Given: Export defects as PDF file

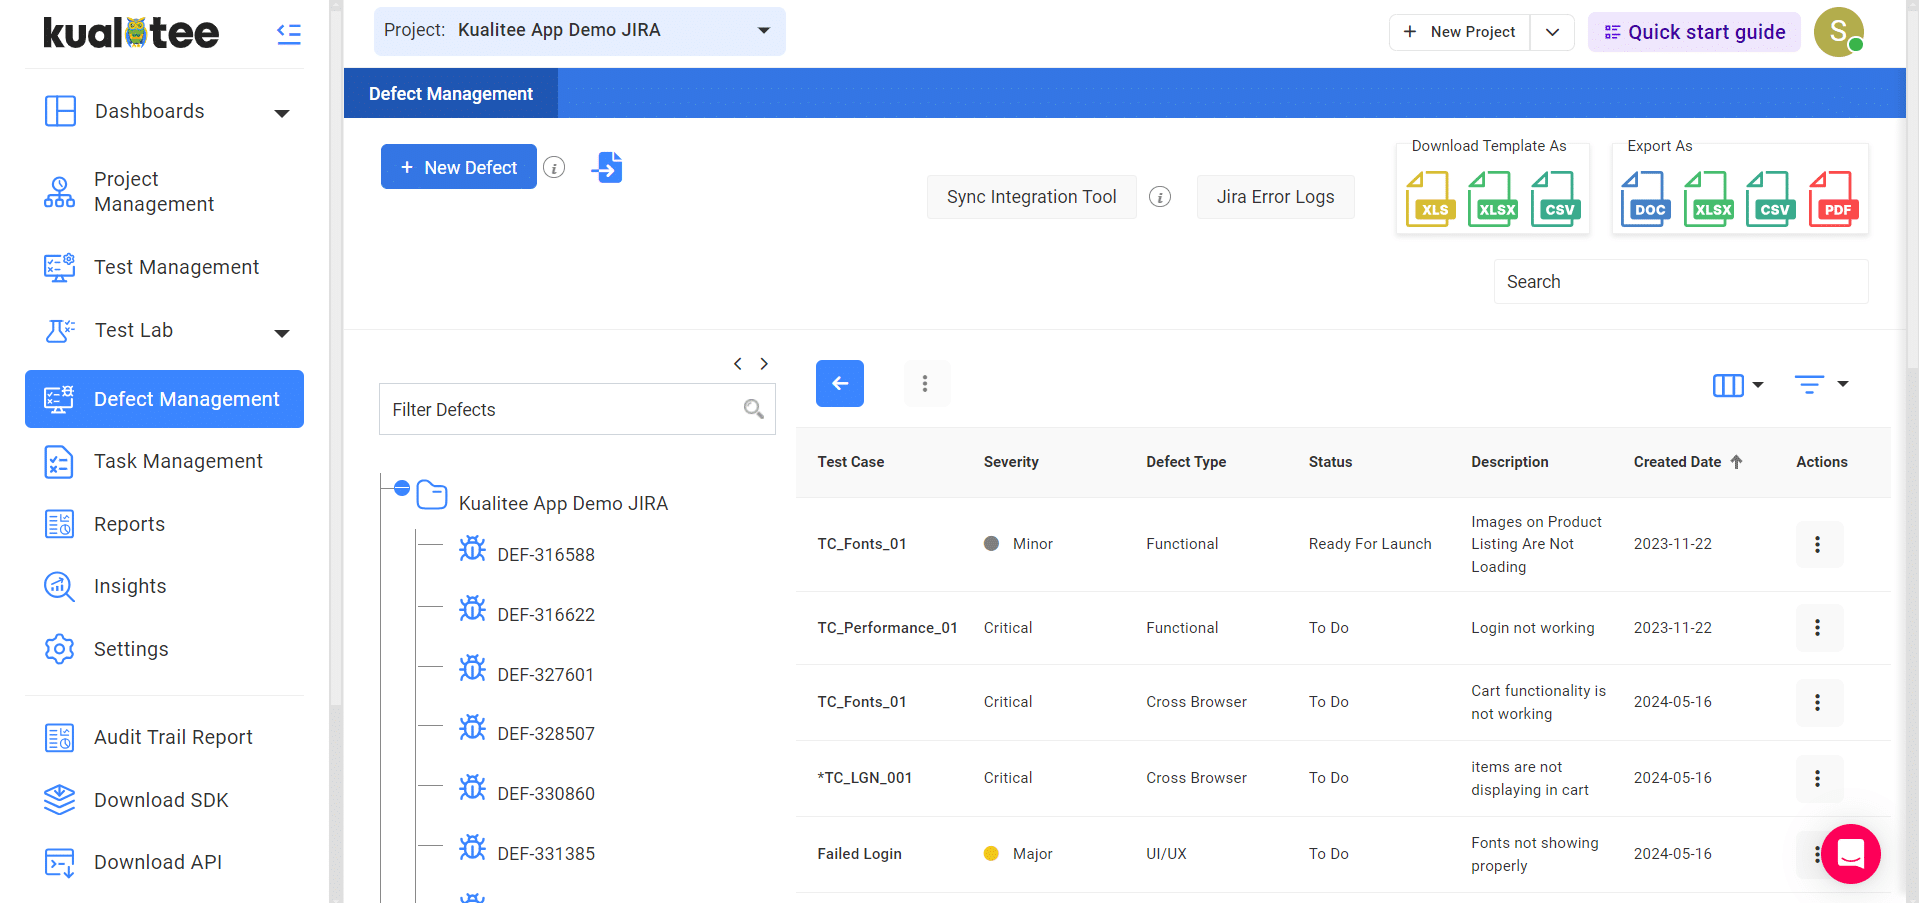Looking at the screenshot, I should tap(1833, 198).
